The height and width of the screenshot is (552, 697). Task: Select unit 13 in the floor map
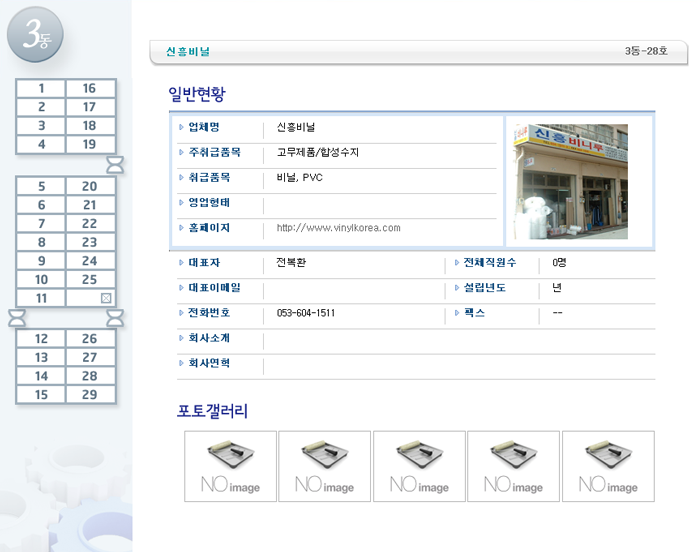(x=41, y=357)
